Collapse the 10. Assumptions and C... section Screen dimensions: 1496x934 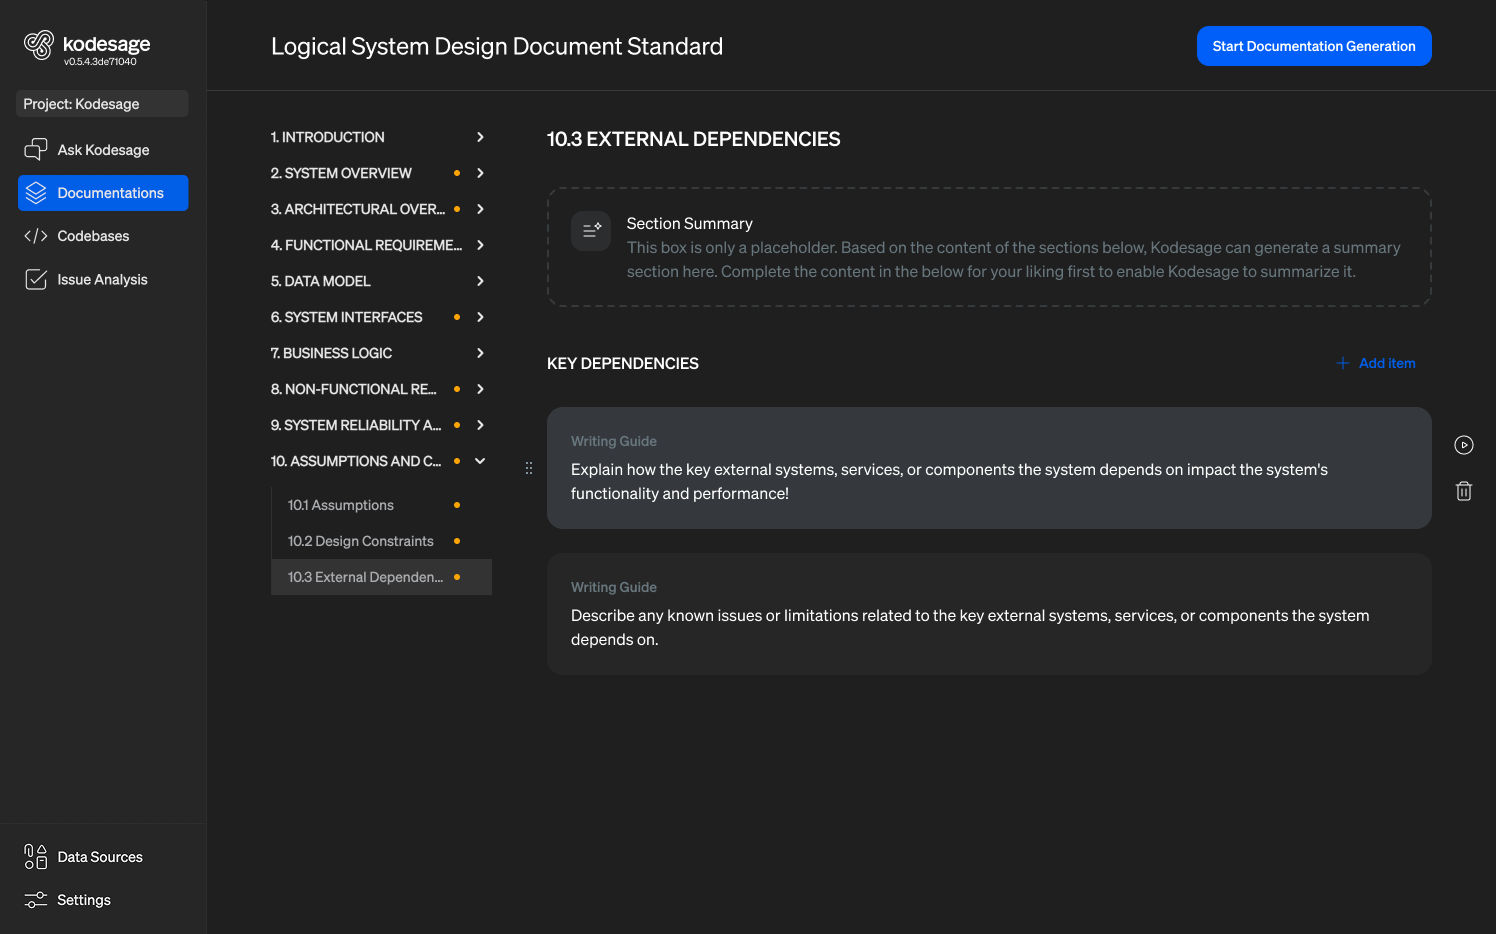pos(480,461)
